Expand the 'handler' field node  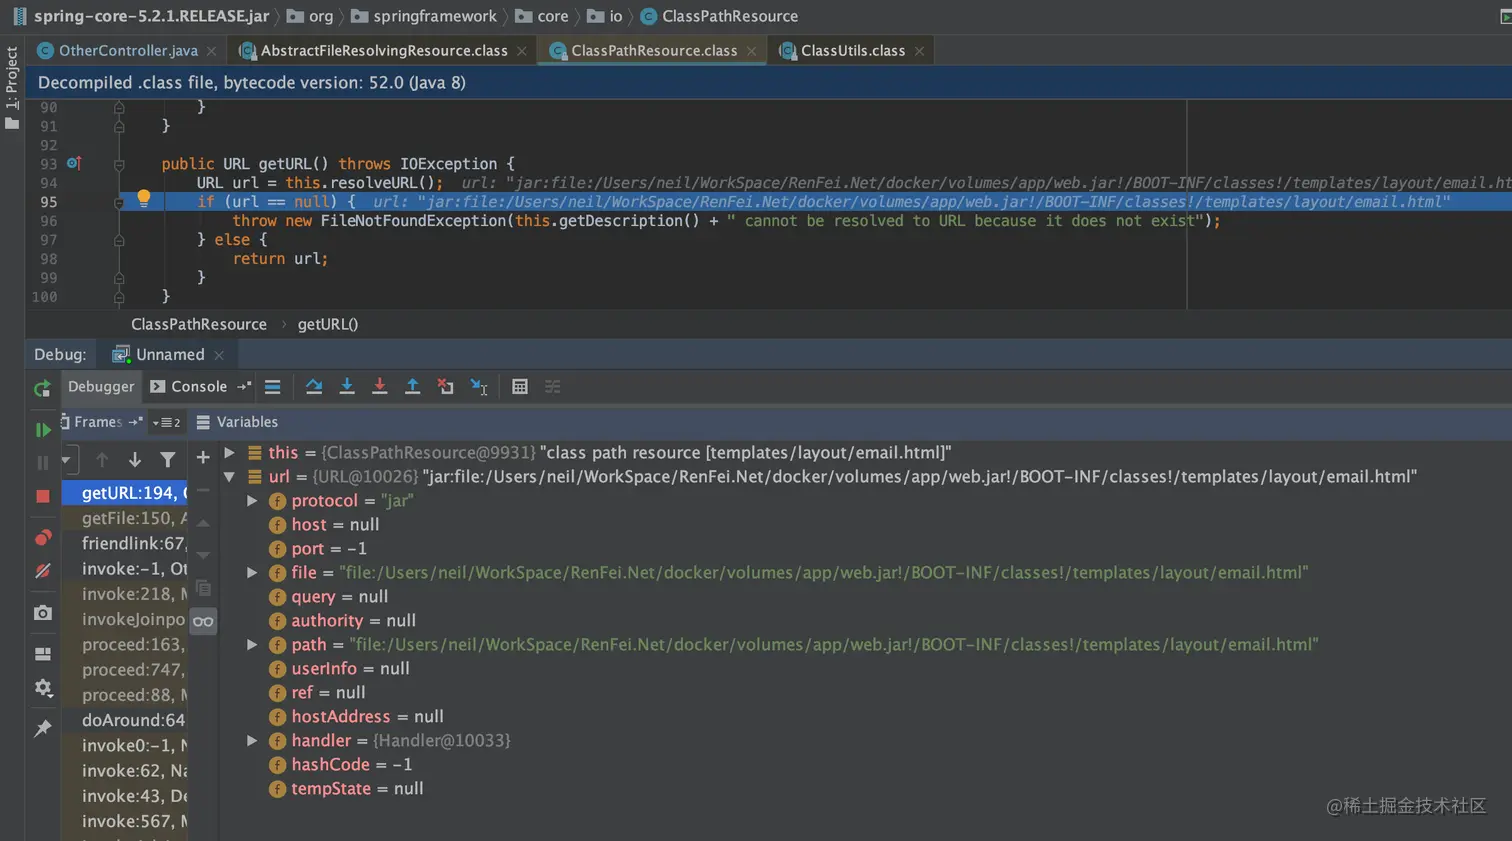coord(252,741)
